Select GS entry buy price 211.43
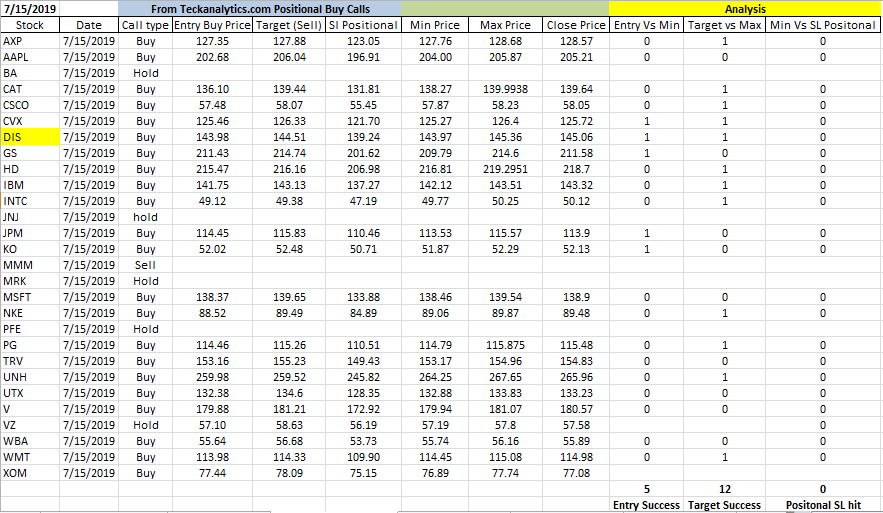The width and height of the screenshot is (883, 513). (x=212, y=153)
